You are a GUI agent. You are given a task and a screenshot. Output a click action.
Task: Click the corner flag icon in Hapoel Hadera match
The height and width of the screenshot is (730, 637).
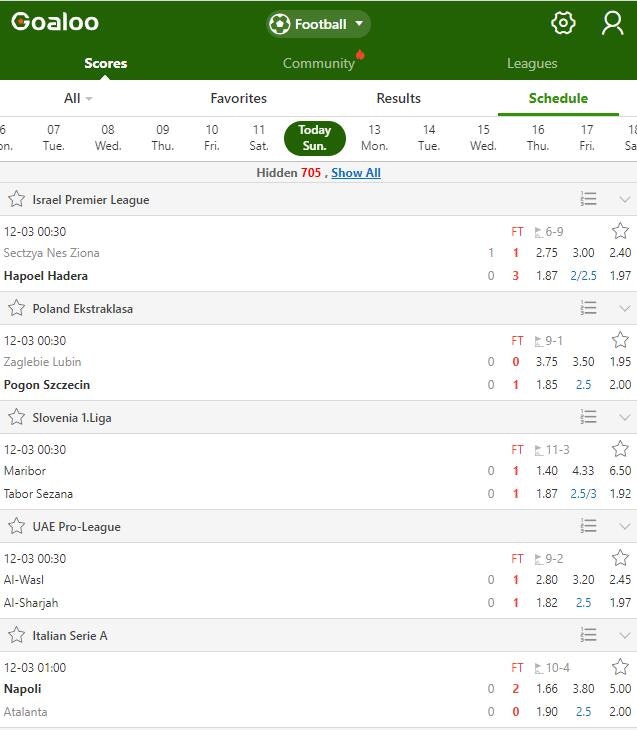[x=539, y=232]
